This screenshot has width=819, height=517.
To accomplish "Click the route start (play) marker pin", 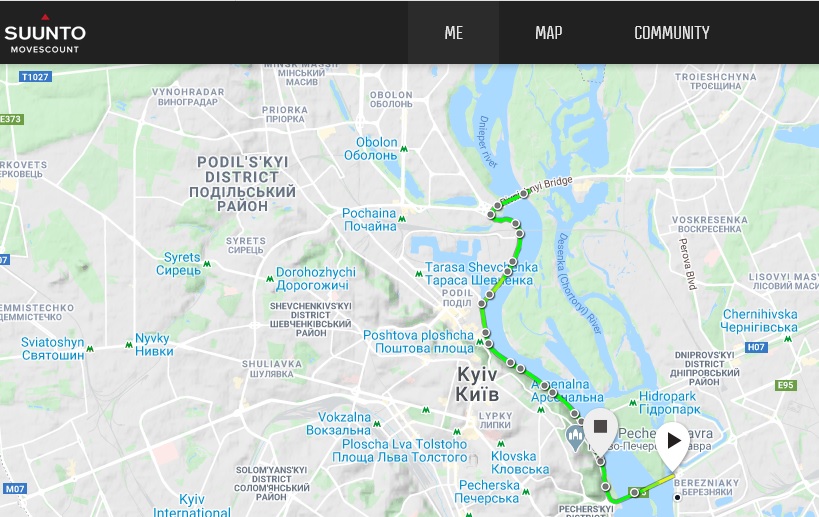I will (x=674, y=445).
